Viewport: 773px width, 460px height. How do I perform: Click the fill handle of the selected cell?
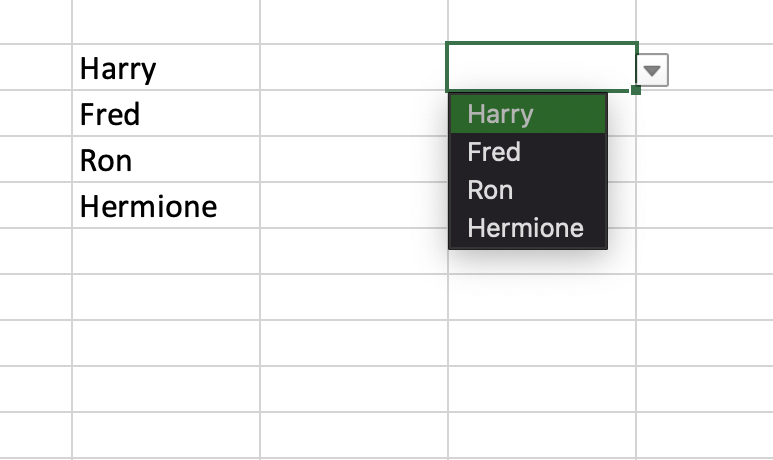(636, 90)
